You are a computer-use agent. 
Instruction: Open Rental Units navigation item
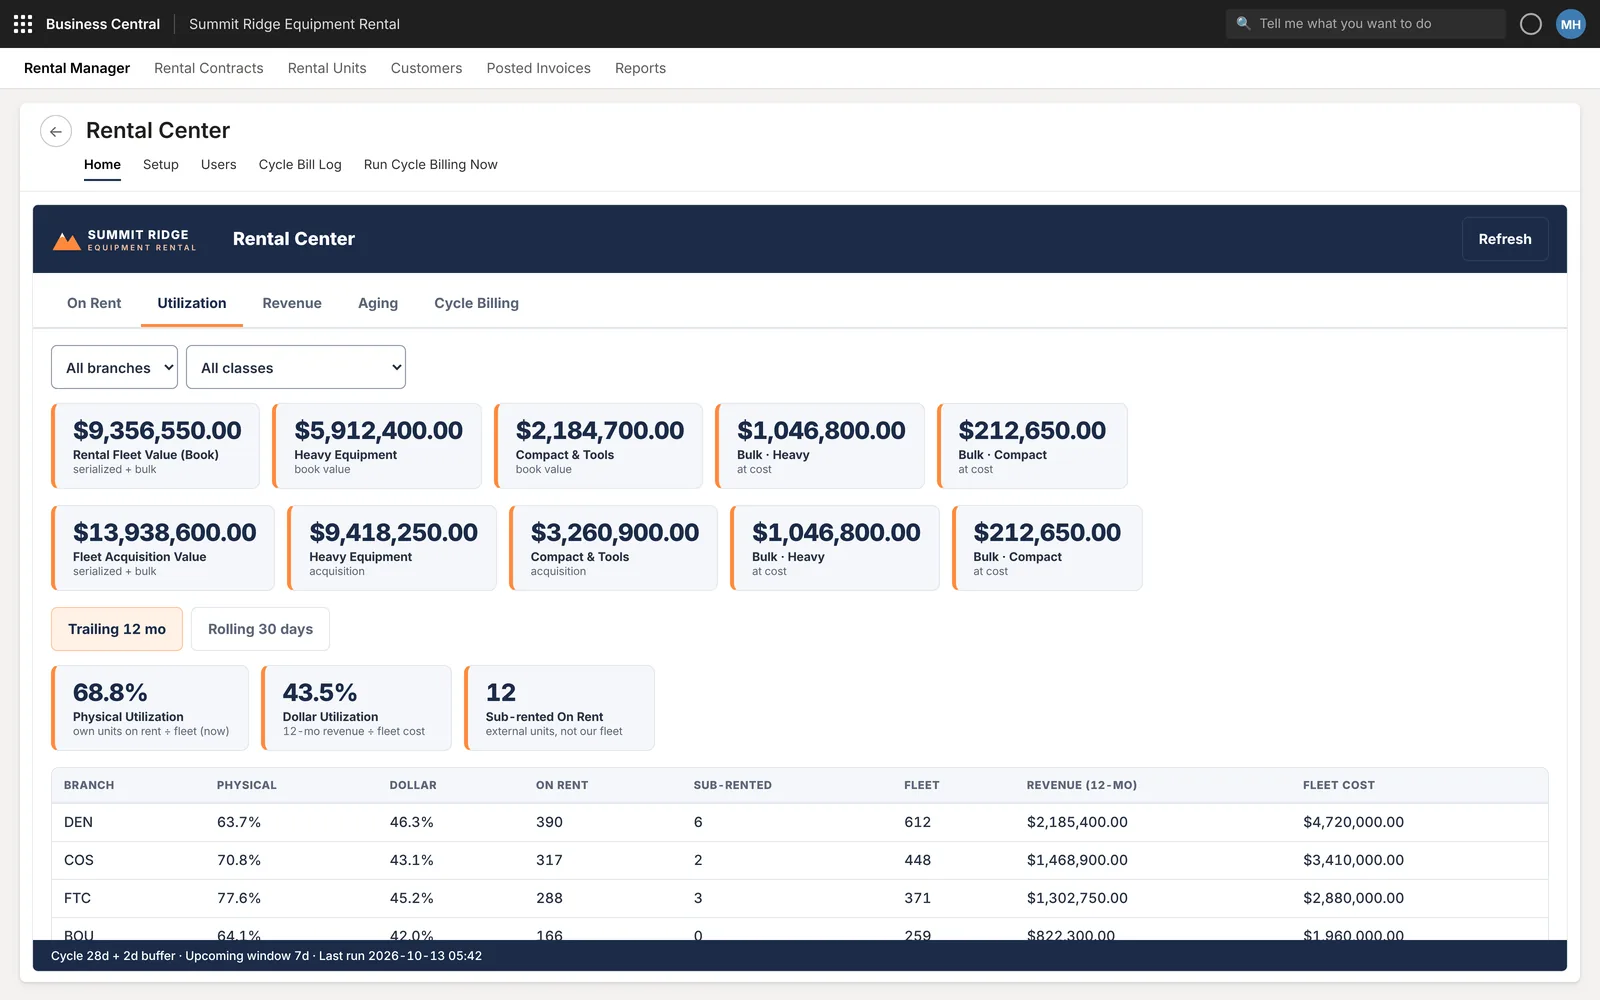tap(327, 68)
